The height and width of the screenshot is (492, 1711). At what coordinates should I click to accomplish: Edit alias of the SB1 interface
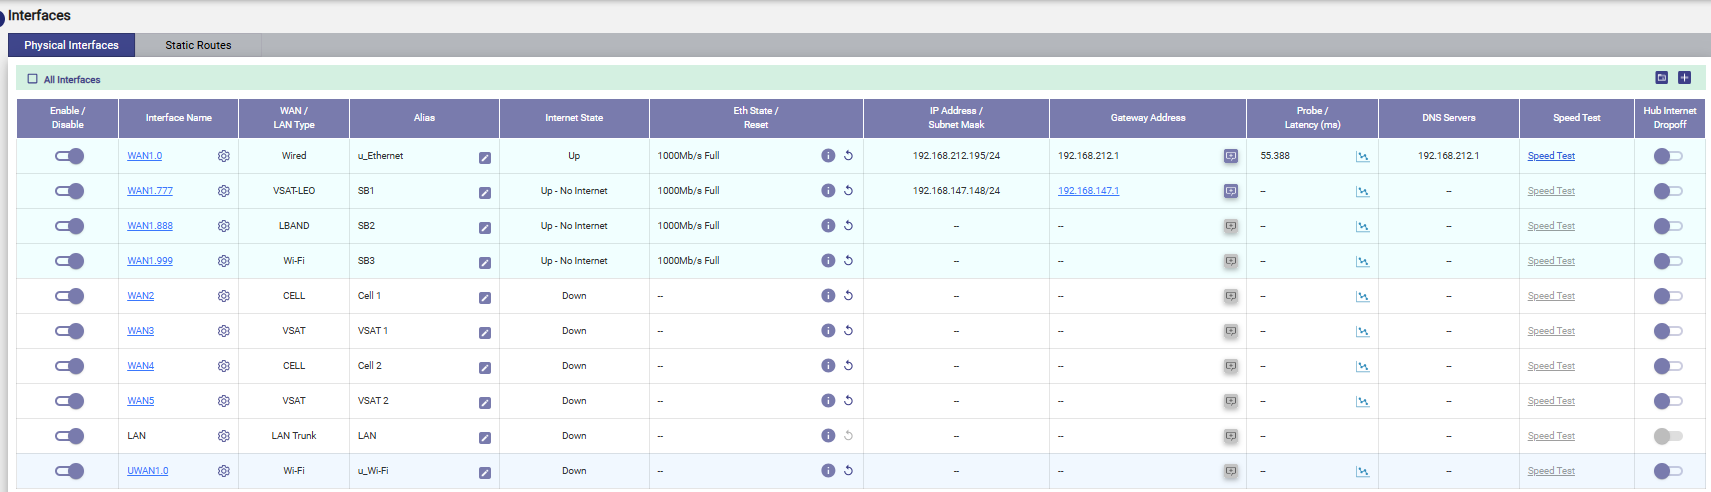(x=485, y=192)
